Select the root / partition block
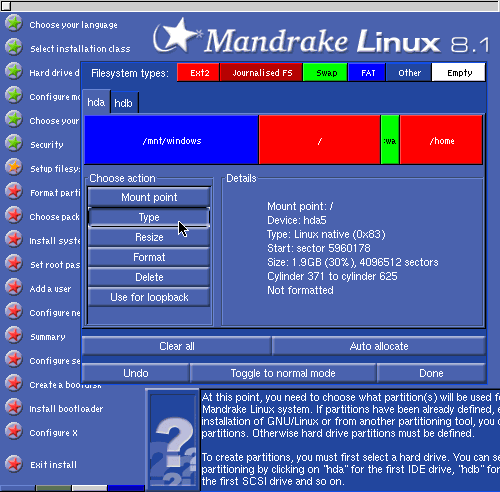 click(319, 140)
